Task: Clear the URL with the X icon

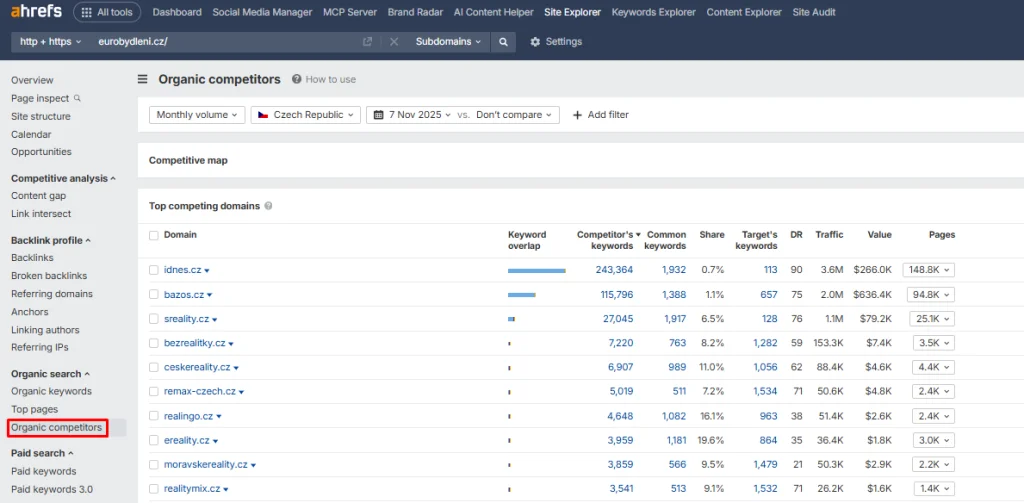Action: point(394,42)
